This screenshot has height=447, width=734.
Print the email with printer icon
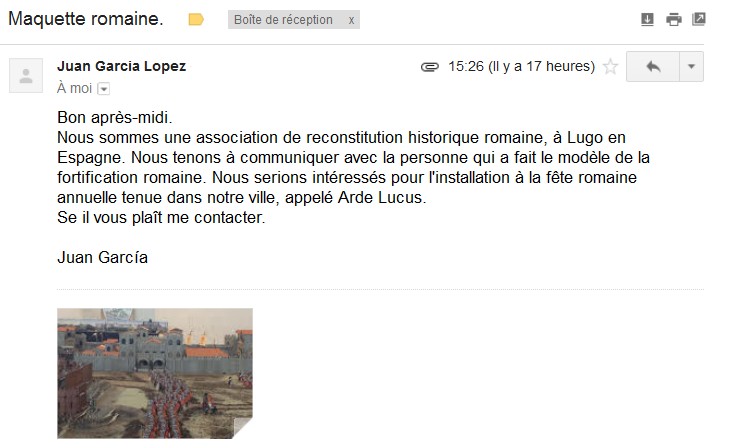pyautogui.click(x=674, y=19)
